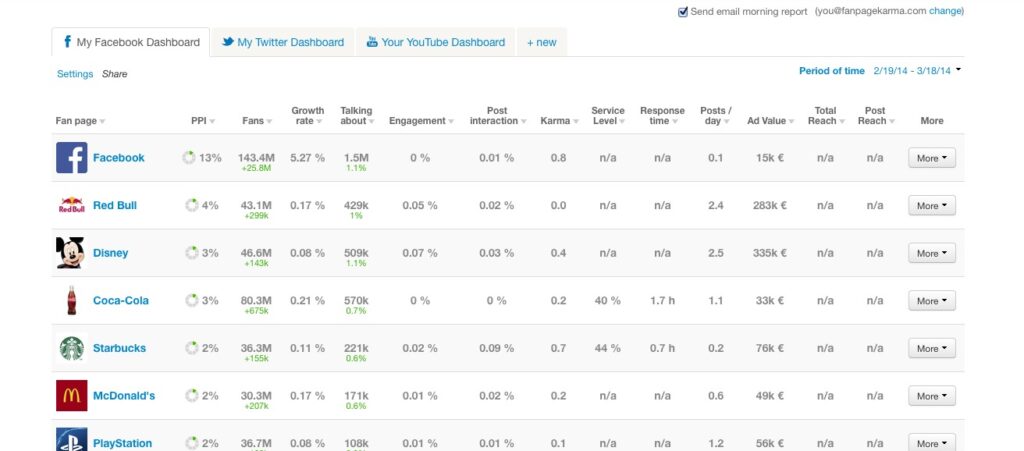Viewport: 1024px width, 451px height.
Task: Expand the Period of time date selector
Action: 958,71
